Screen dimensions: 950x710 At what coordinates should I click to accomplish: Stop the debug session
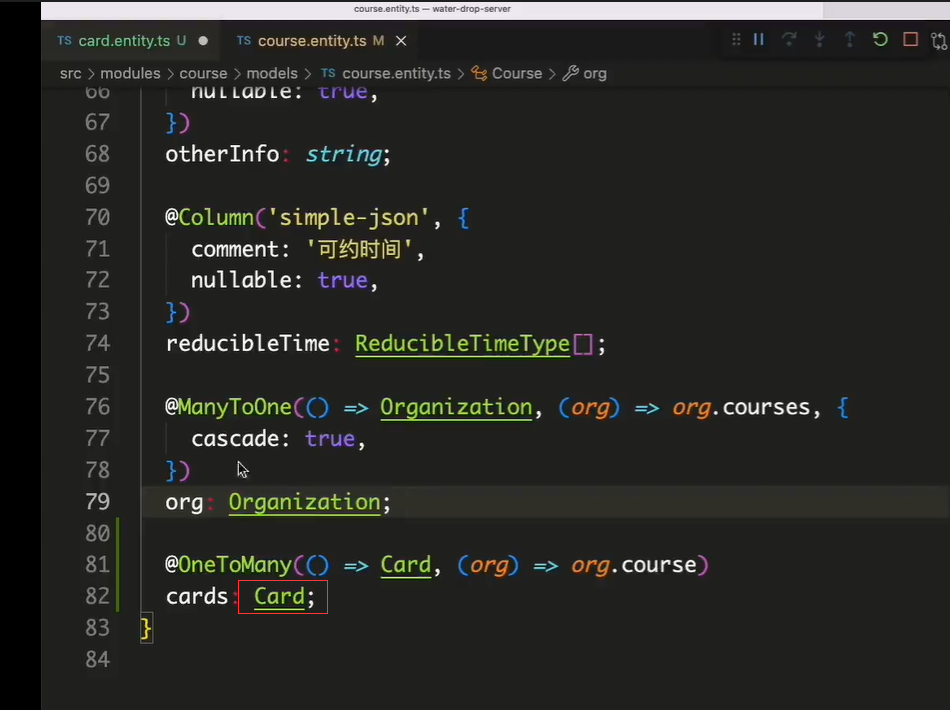pyautogui.click(x=910, y=39)
